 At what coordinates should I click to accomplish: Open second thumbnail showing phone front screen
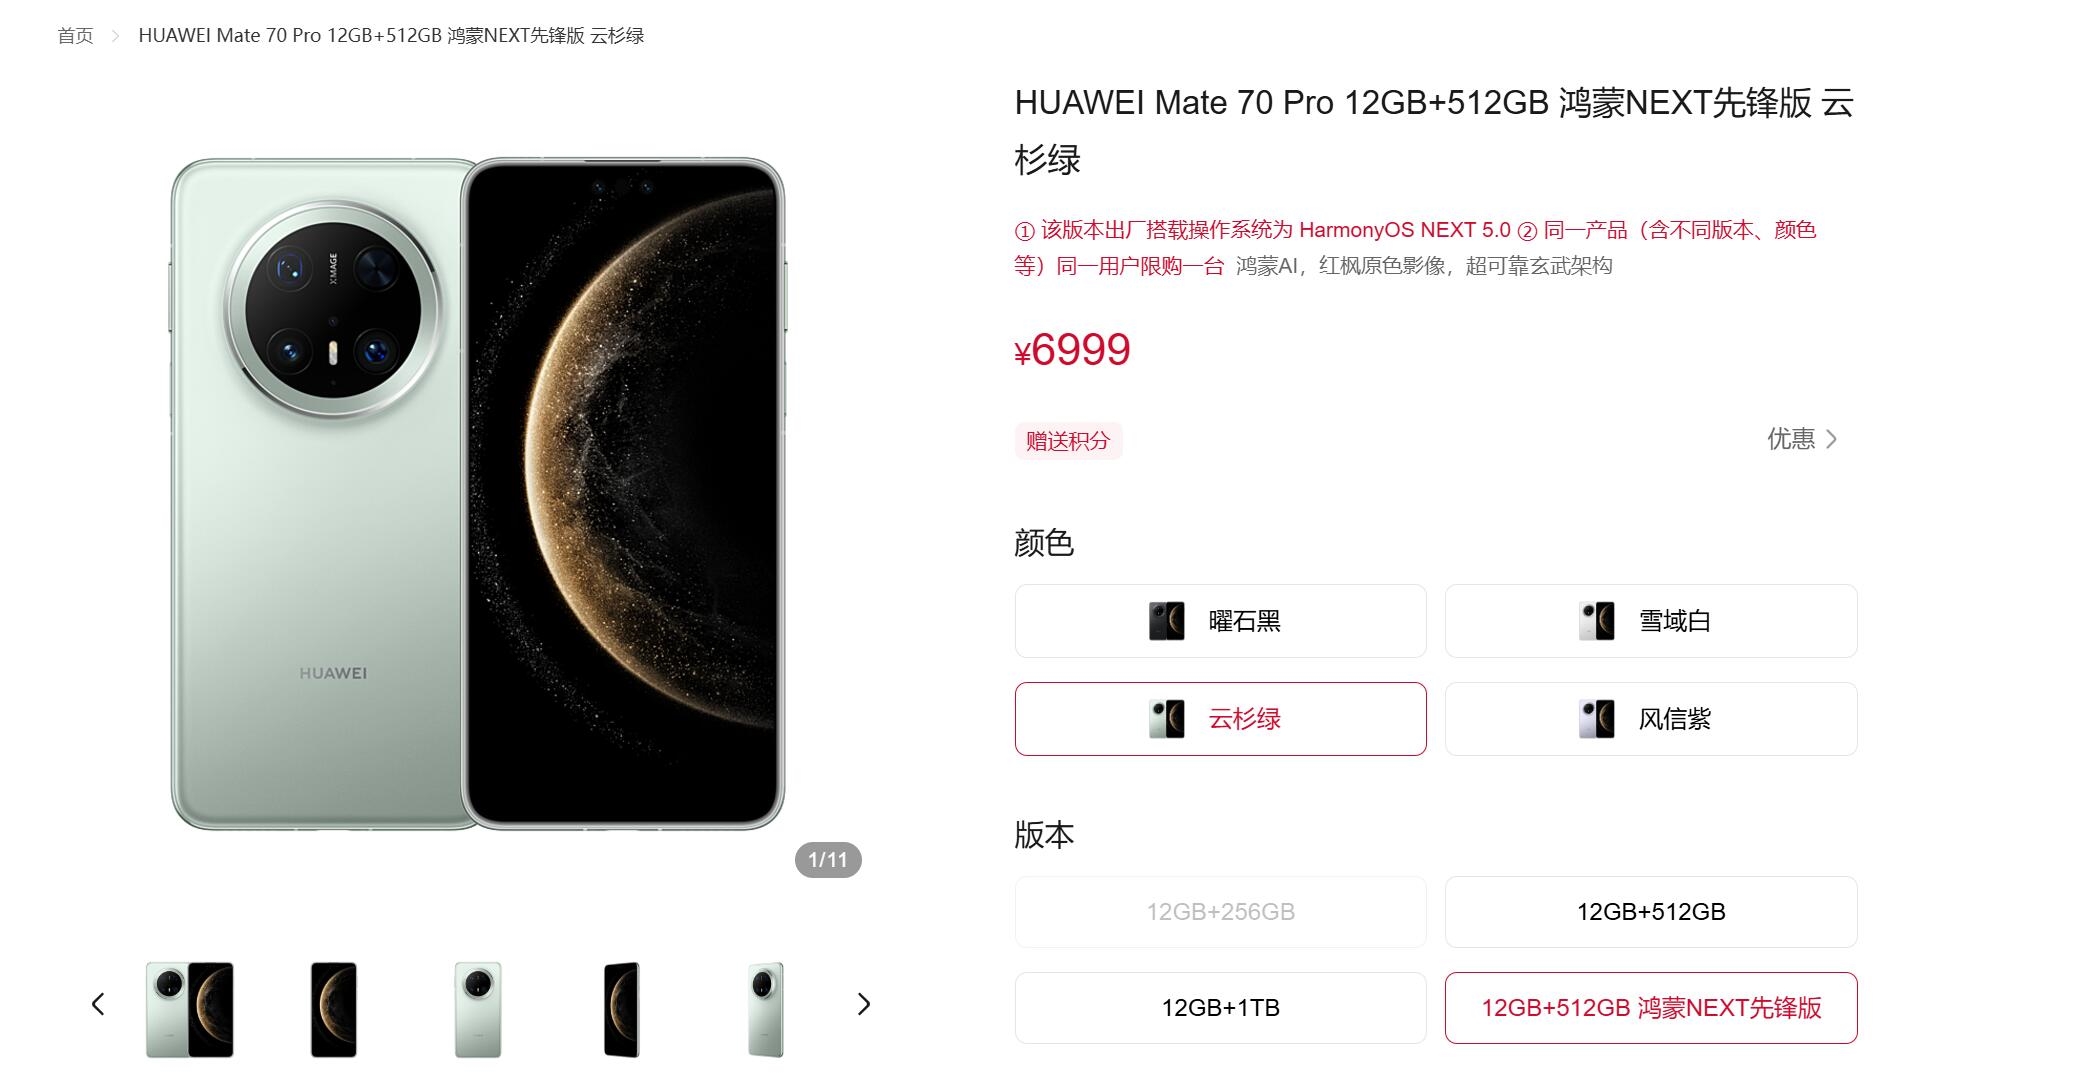click(x=334, y=1010)
